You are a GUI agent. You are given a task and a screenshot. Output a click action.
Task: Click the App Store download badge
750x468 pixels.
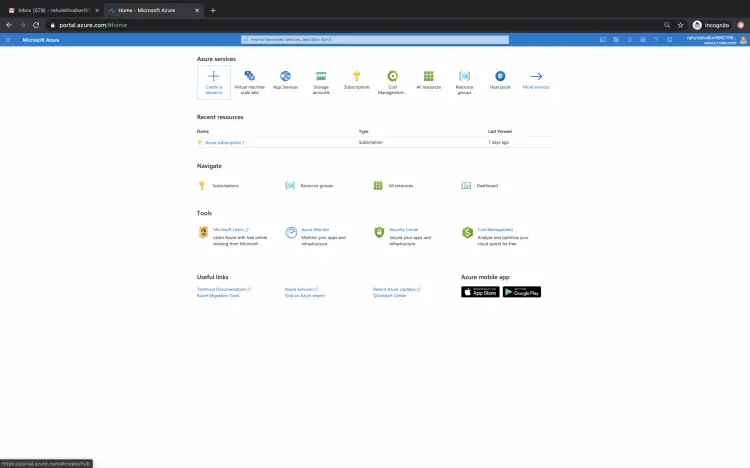pyautogui.click(x=480, y=292)
